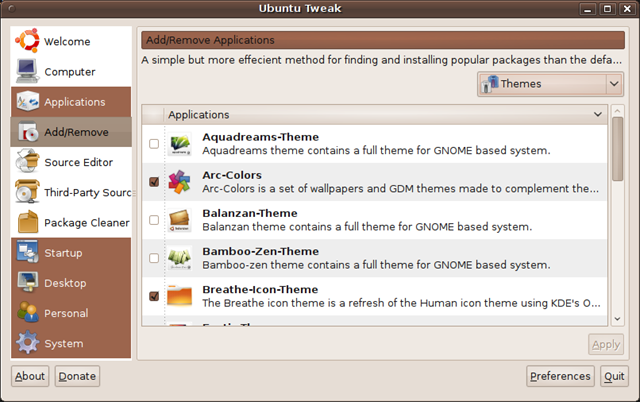Click the scrollbar up arrow
Image resolution: width=640 pixels, height=402 pixels.
tap(618, 111)
